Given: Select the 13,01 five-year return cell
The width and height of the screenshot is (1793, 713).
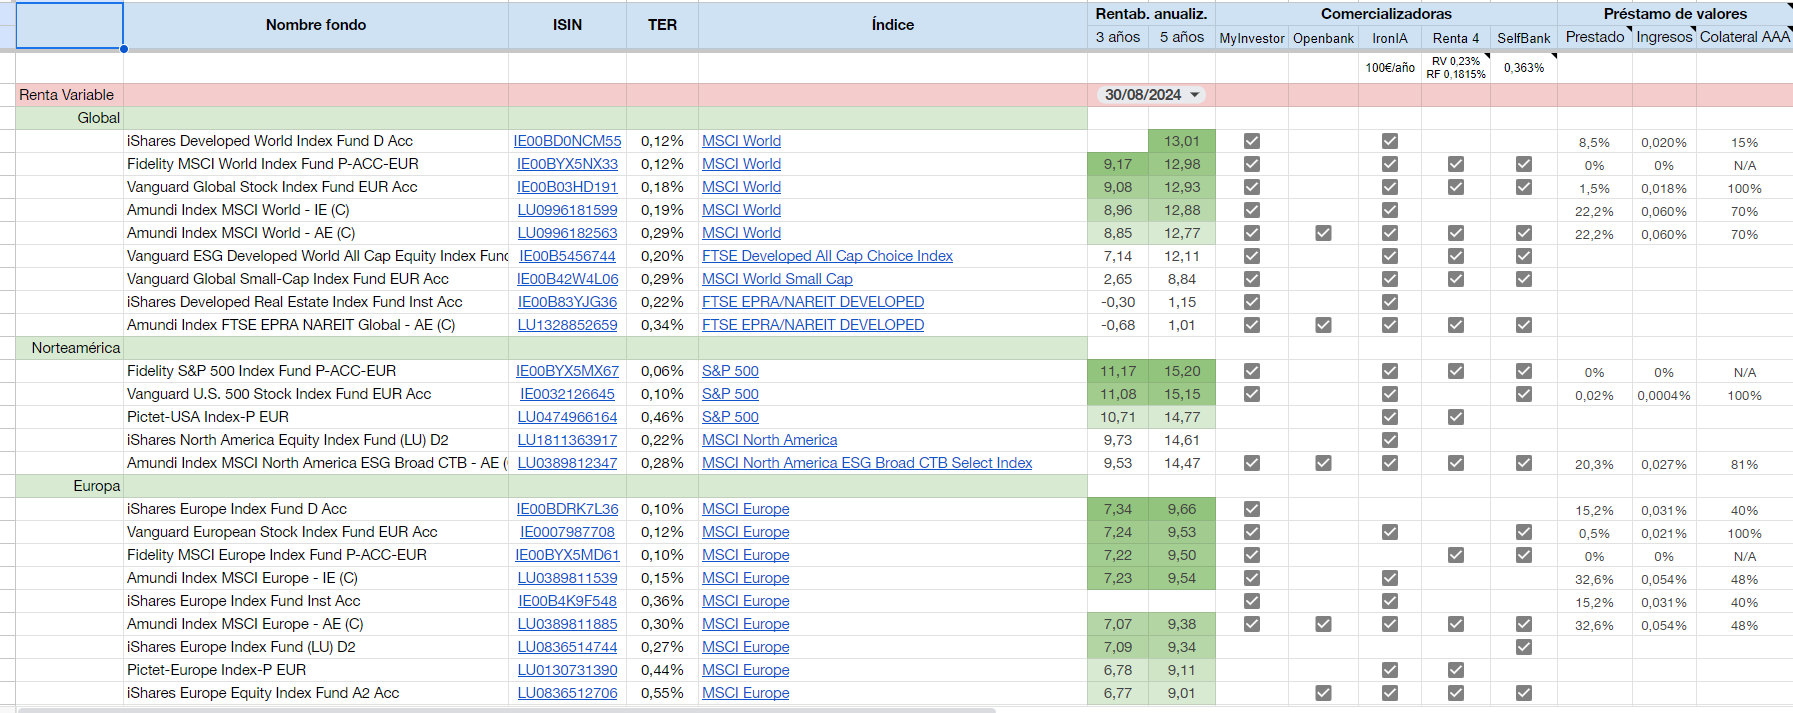Looking at the screenshot, I should point(1181,141).
